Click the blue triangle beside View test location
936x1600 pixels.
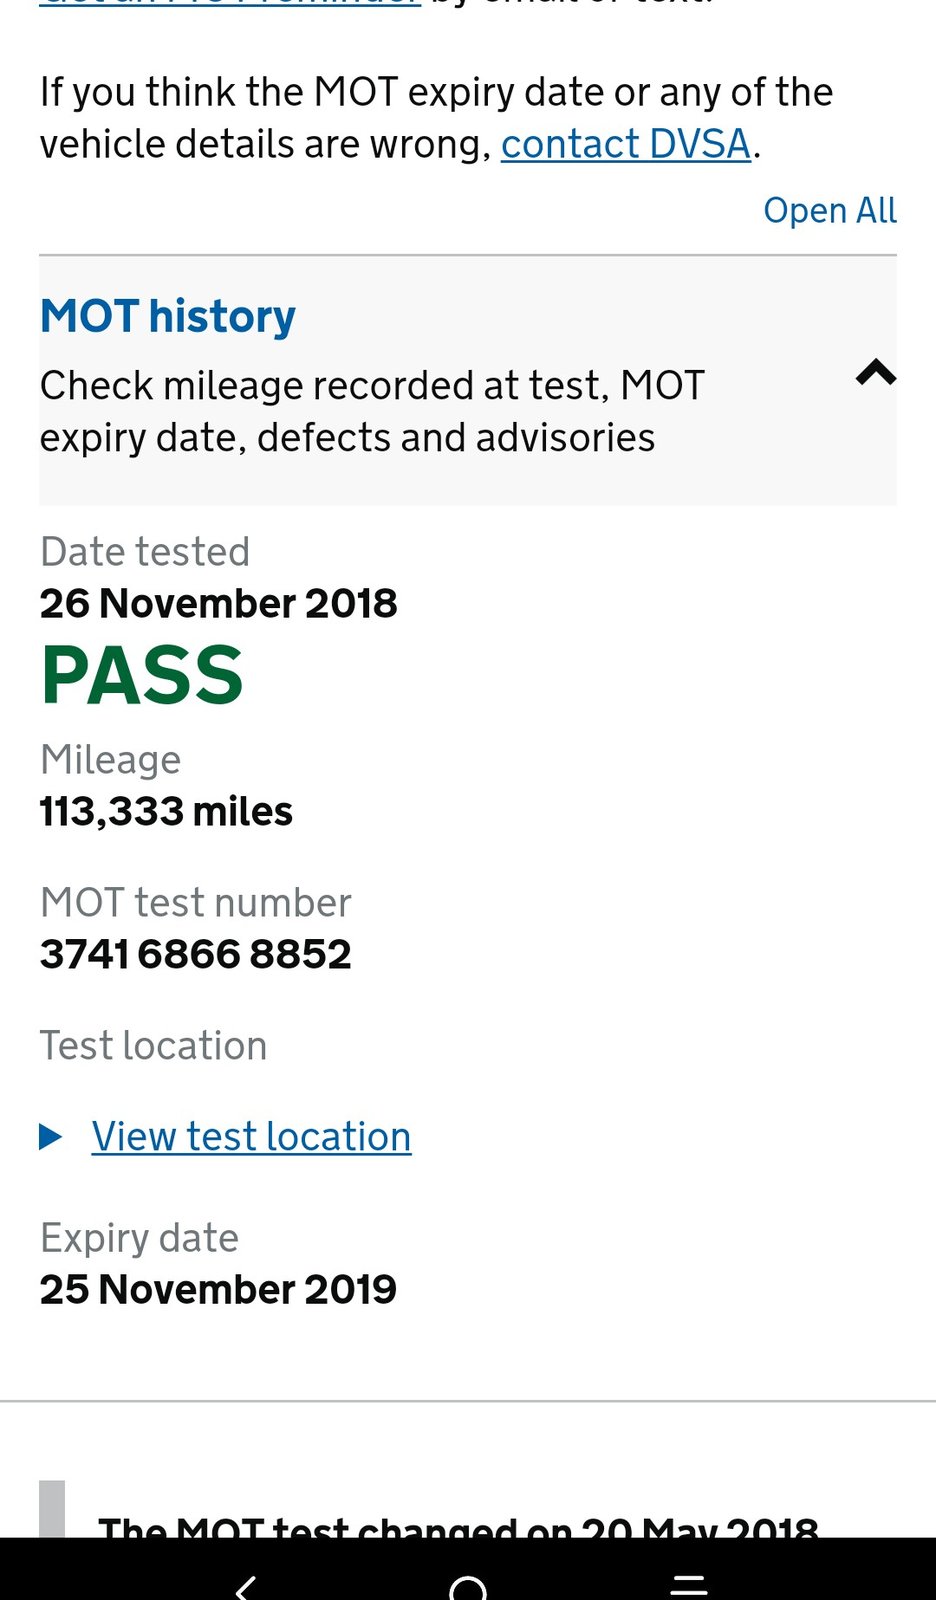click(x=51, y=1136)
